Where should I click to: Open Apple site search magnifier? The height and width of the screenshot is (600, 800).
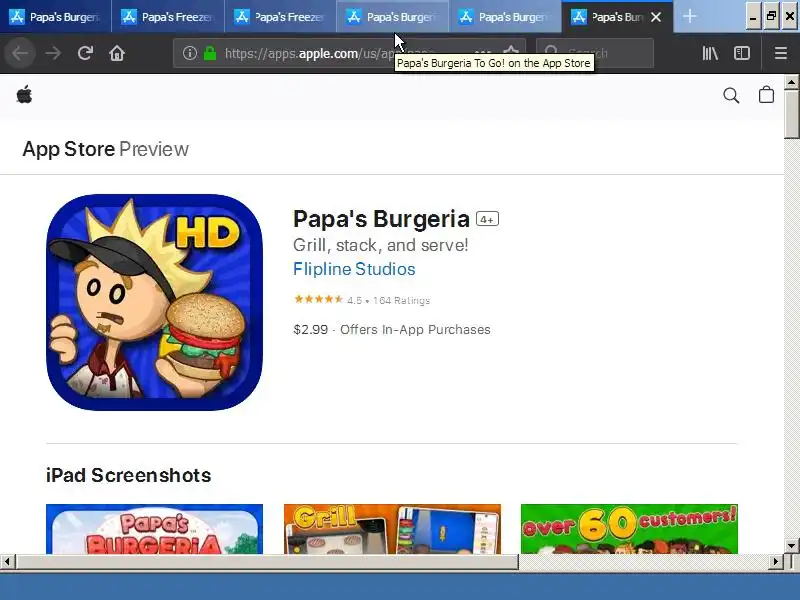point(731,95)
